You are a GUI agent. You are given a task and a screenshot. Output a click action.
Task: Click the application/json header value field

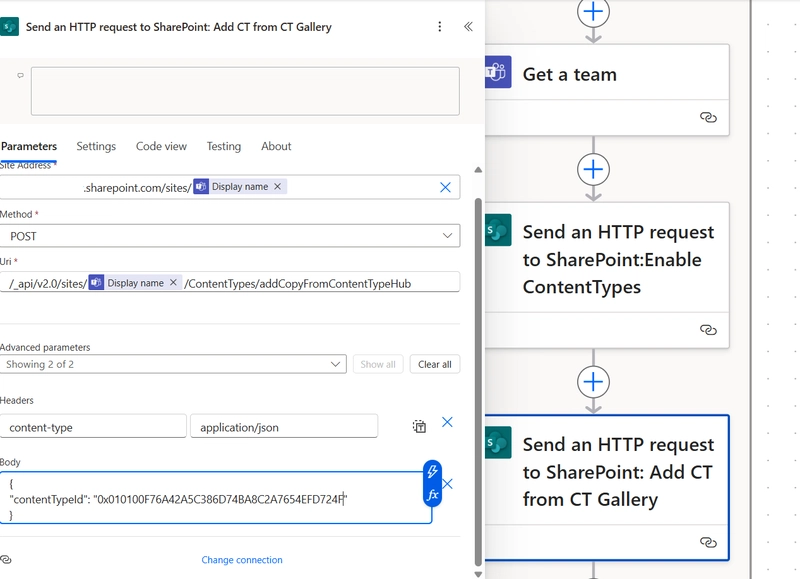[x=284, y=426]
